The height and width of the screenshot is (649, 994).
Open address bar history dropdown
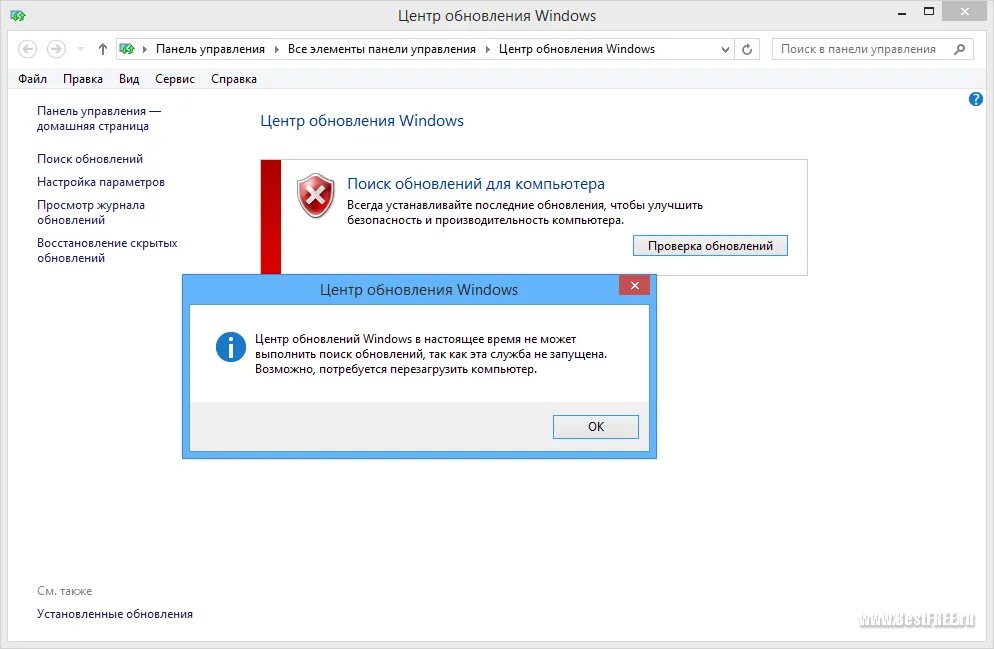pos(725,49)
